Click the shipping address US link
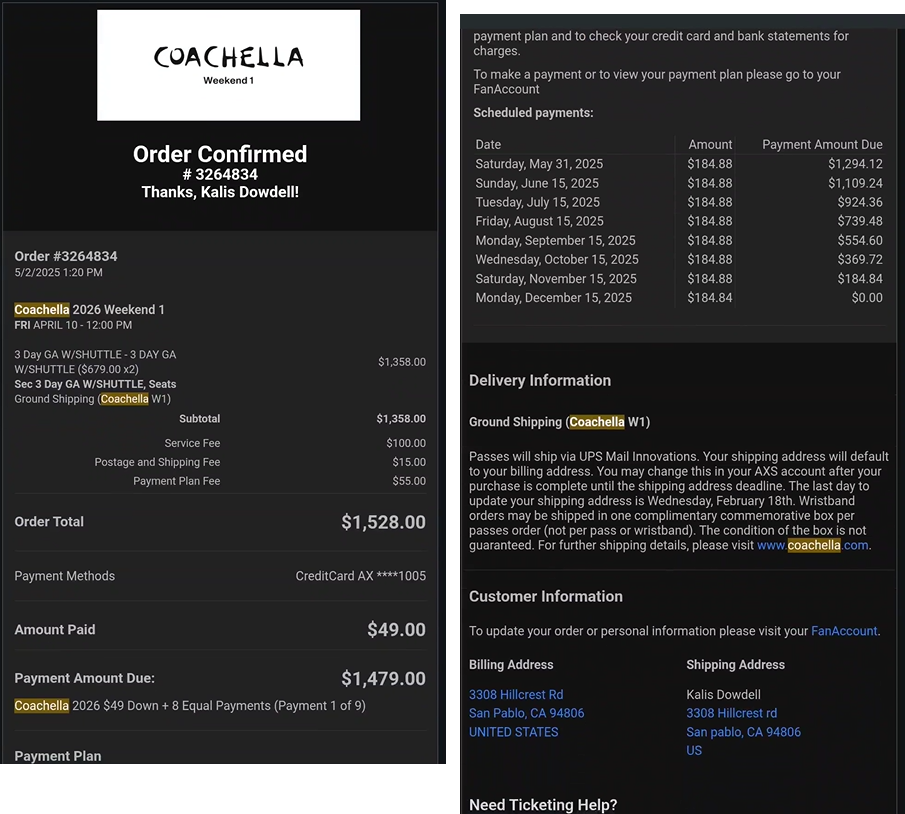The height and width of the screenshot is (814, 905). pos(694,750)
